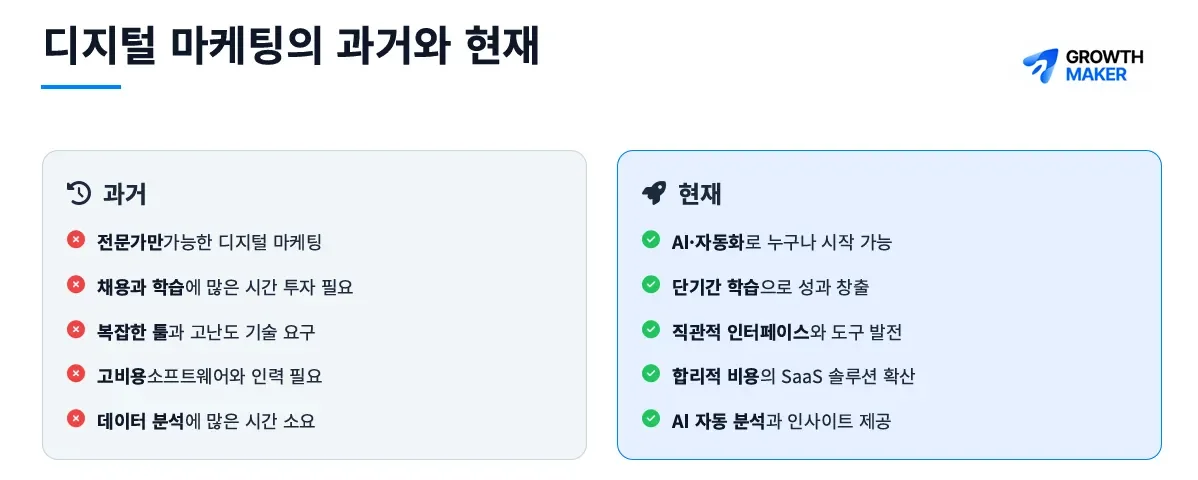
Task: Click the red X beside 채용과 학습
Action: coord(75,285)
